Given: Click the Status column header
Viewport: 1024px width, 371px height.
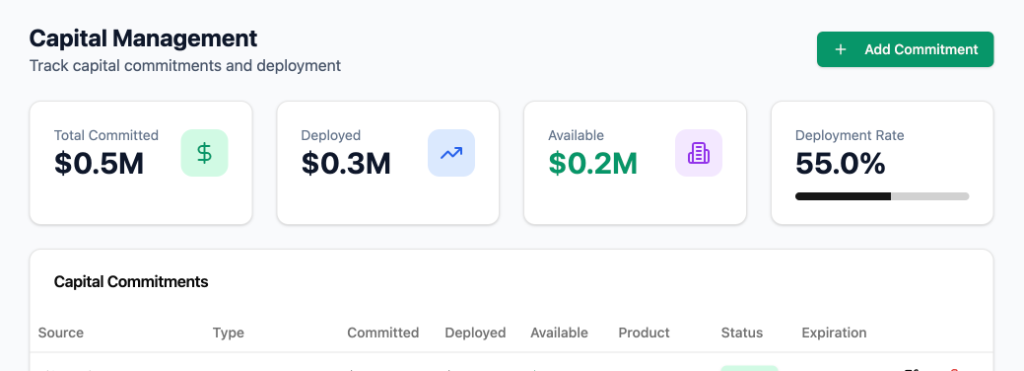Looking at the screenshot, I should coord(742,332).
